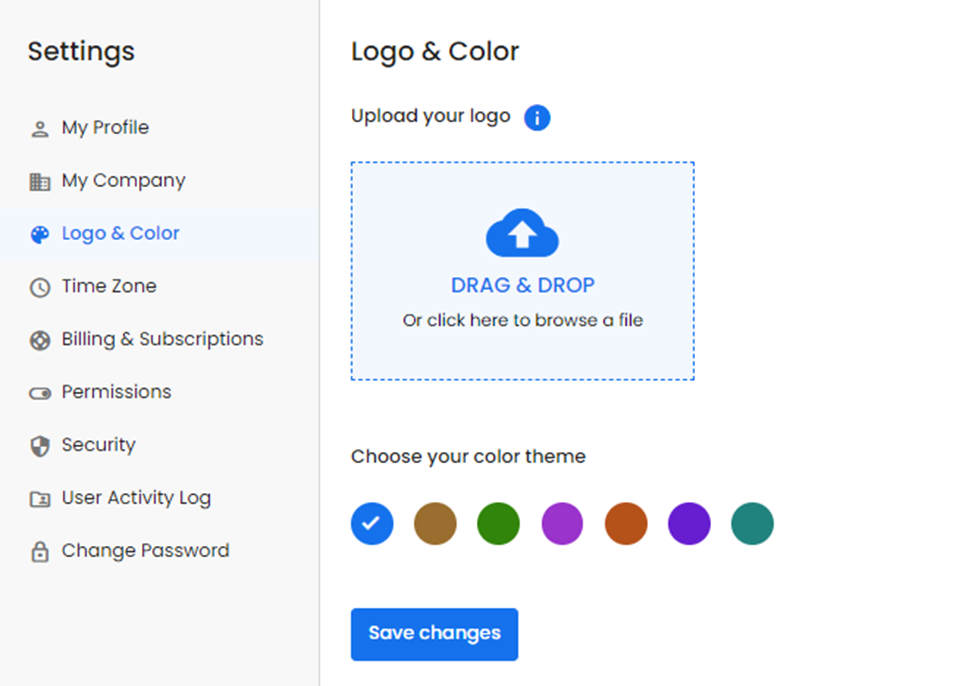
Task: Go to Change Password settings
Action: point(145,551)
